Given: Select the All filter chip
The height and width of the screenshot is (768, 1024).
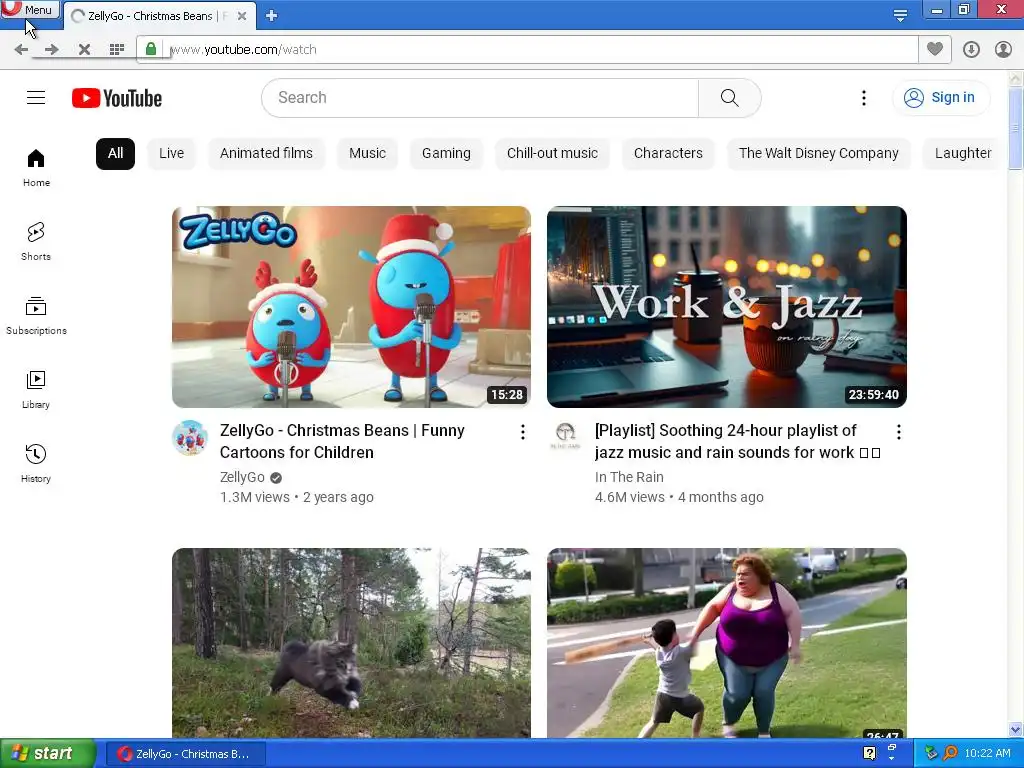Looking at the screenshot, I should tap(115, 153).
